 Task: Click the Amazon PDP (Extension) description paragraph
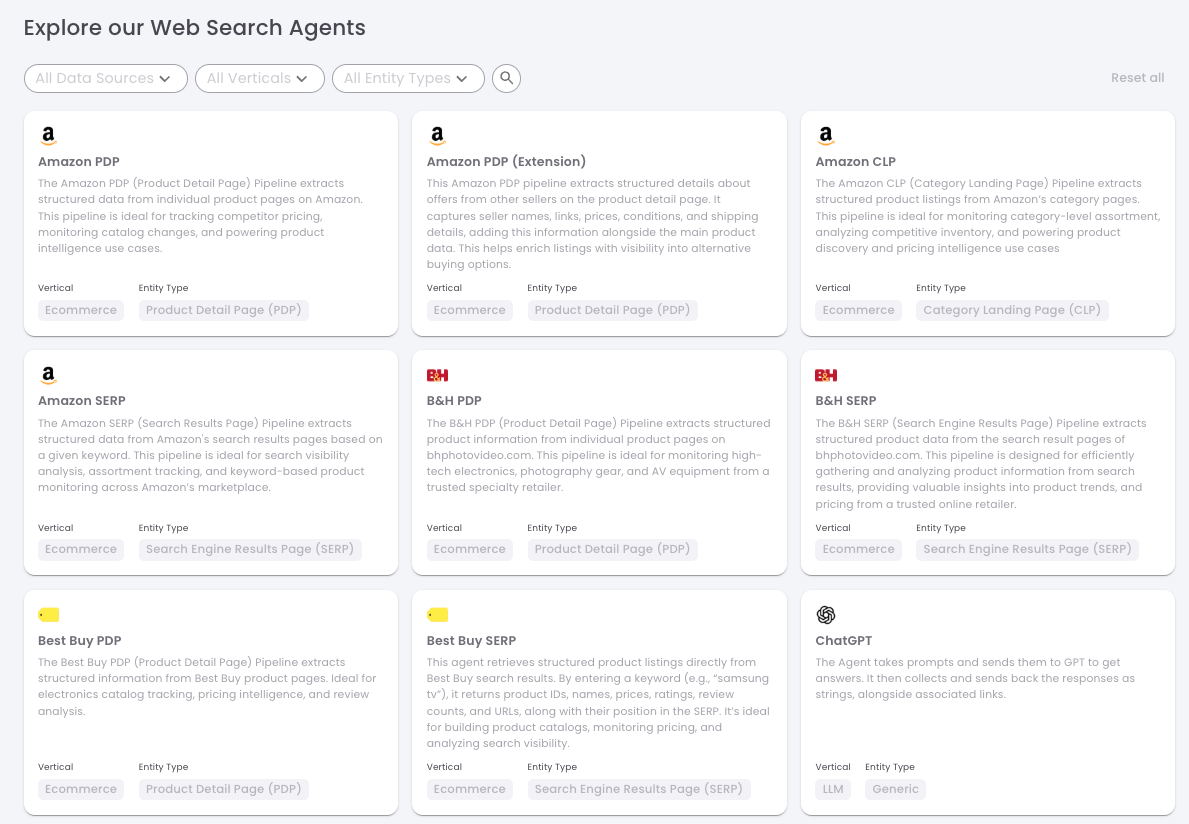pos(592,224)
